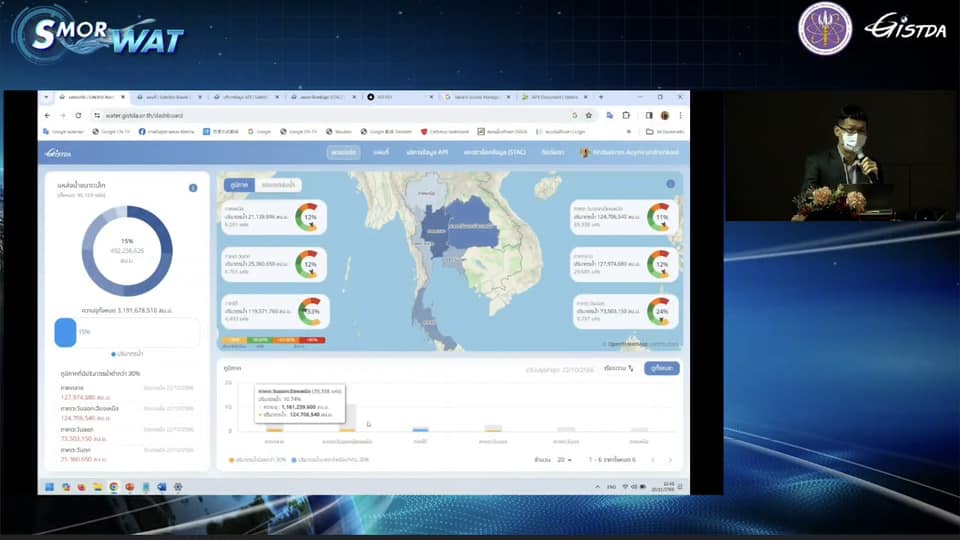Viewport: 960px width, 540px height.
Task: Click the info icon on the map panel
Action: 671,184
